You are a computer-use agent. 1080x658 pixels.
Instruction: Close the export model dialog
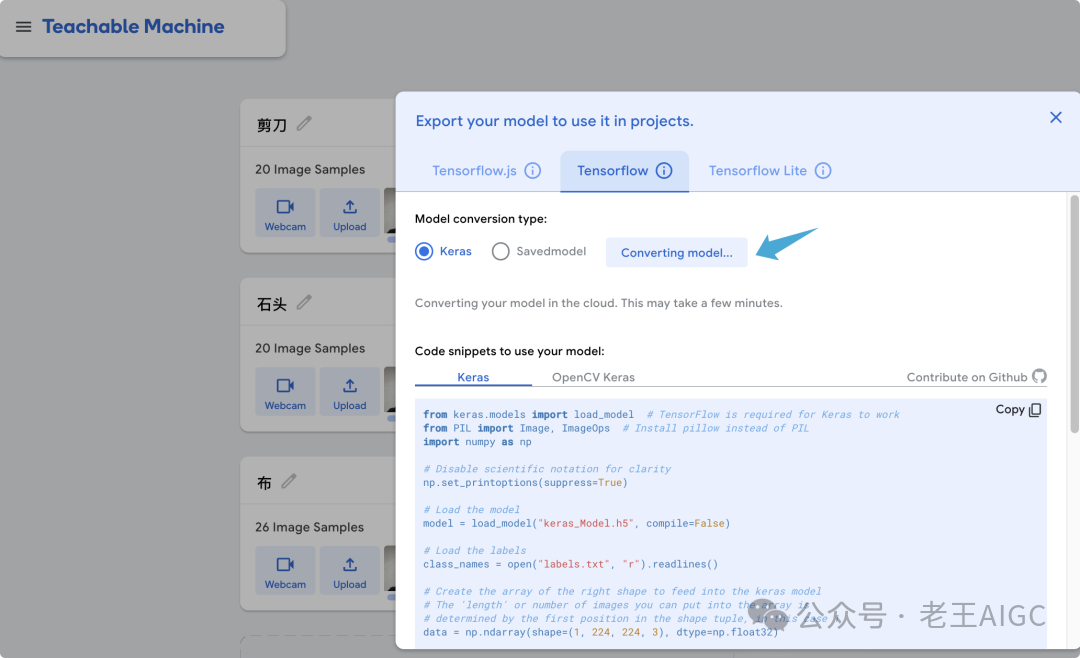click(1055, 118)
